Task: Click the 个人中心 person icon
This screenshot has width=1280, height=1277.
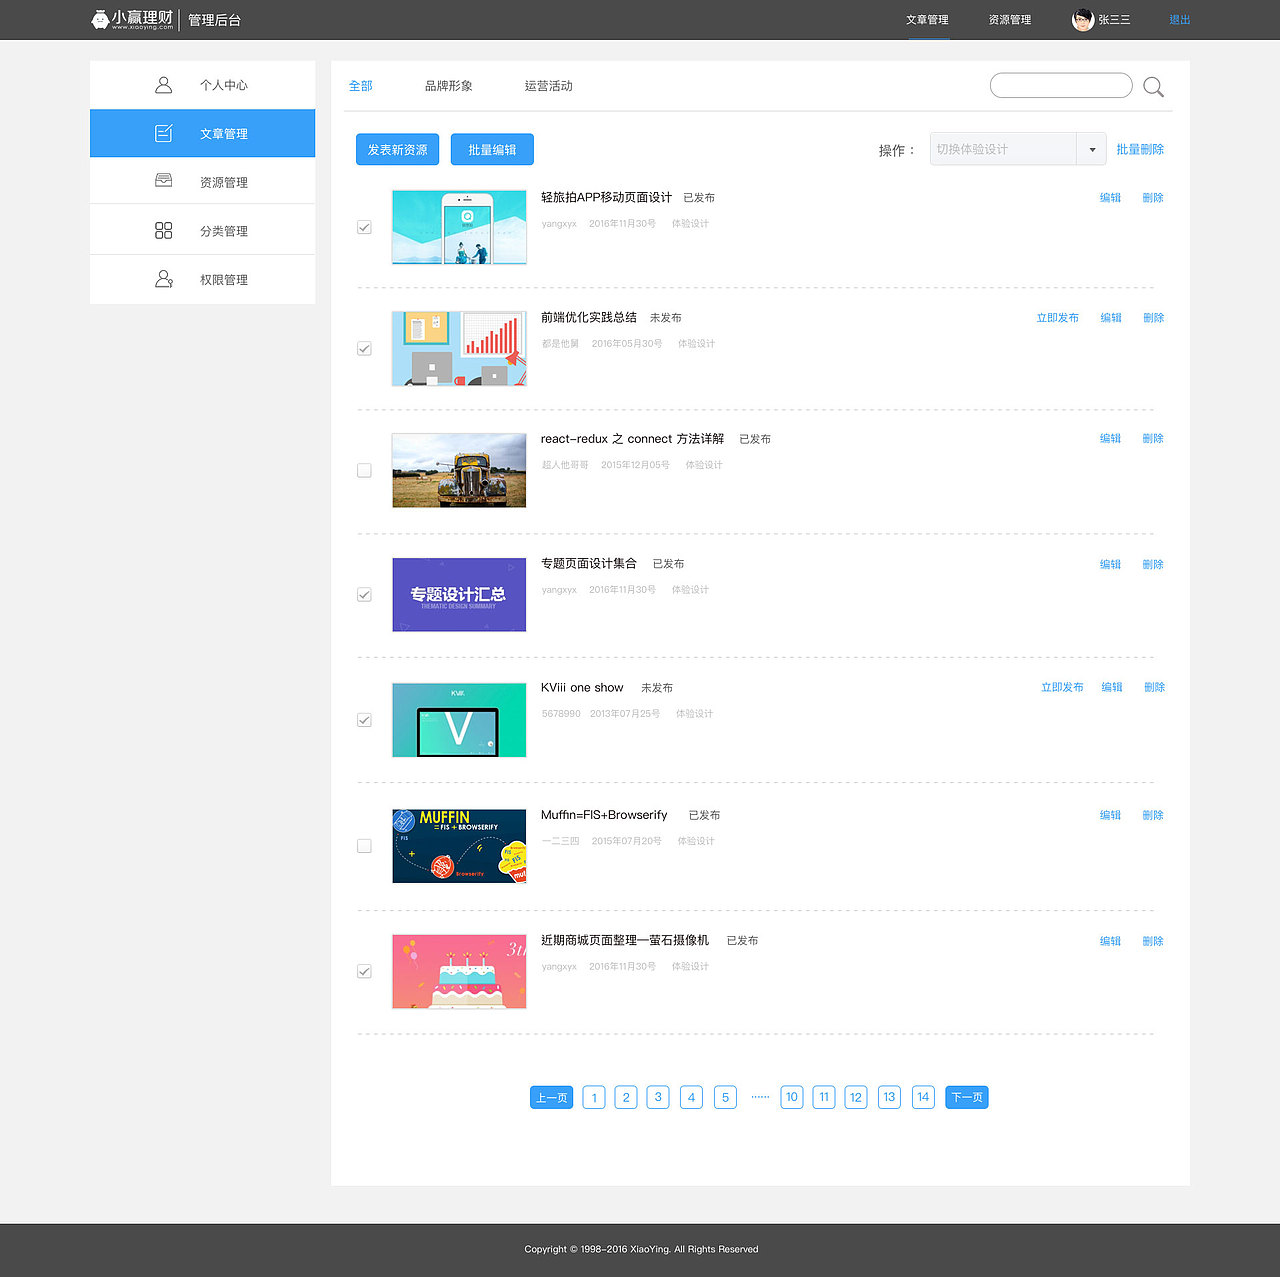Action: [164, 85]
